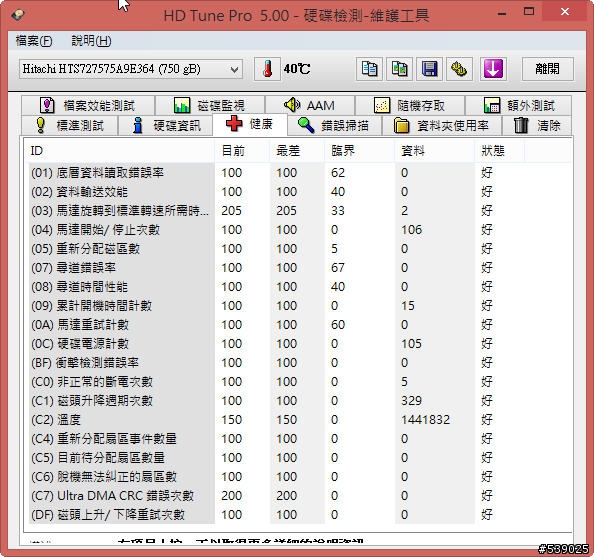Image resolution: width=594 pixels, height=557 pixels.
Task: Switch to the 額外測試 tab
Action: [519, 105]
